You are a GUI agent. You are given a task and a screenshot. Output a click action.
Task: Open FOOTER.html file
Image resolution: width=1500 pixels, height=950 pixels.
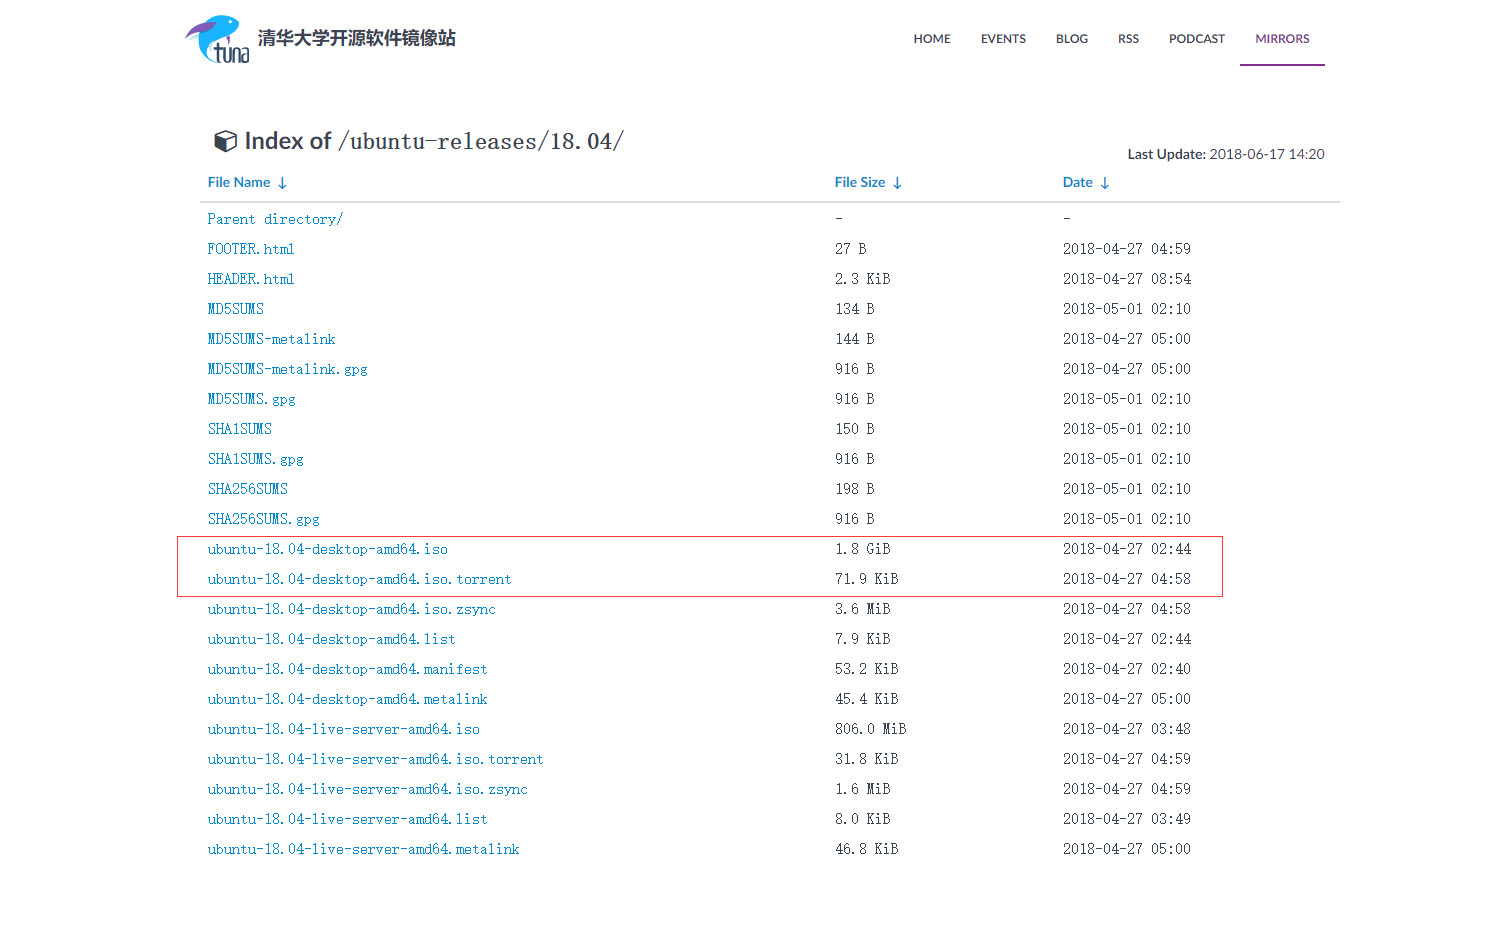click(251, 249)
